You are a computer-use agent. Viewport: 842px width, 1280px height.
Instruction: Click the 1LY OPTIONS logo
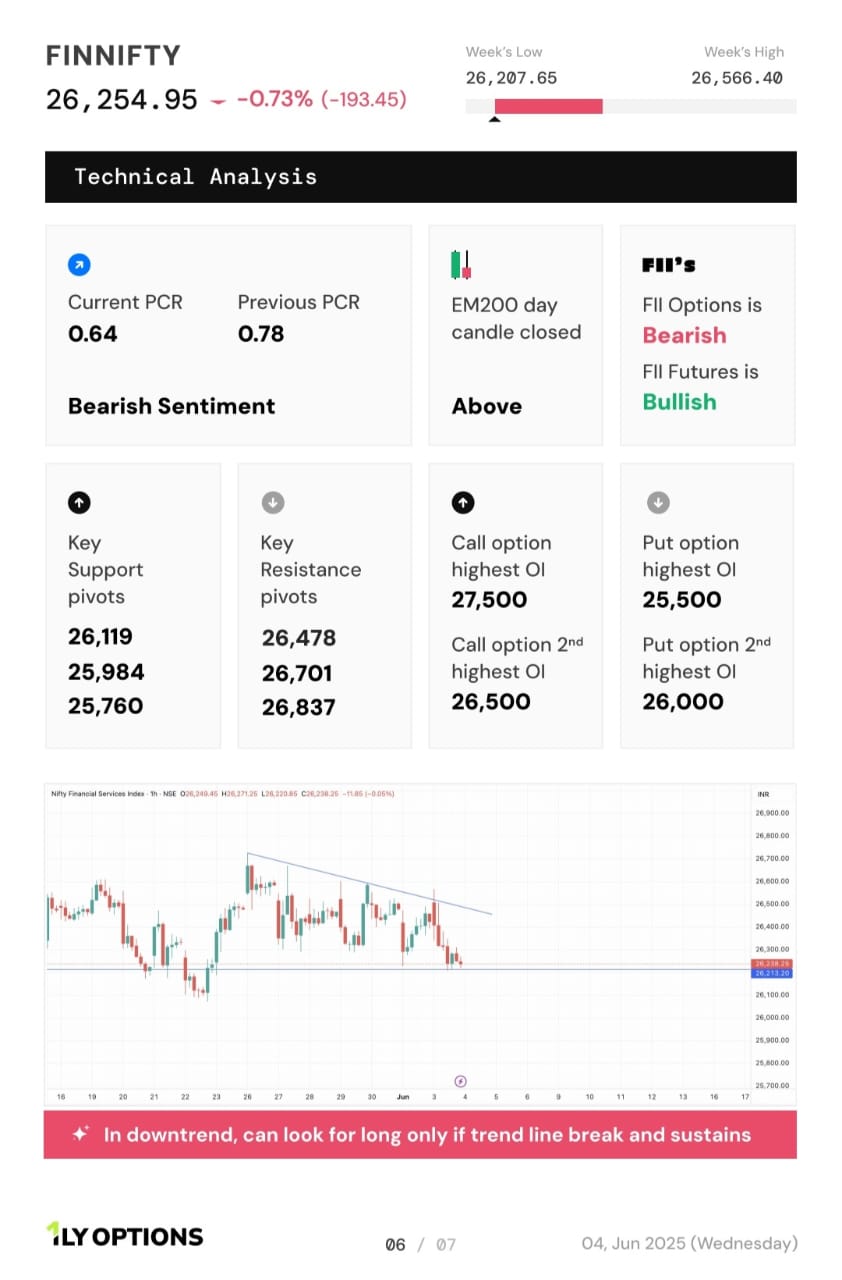coord(125,1236)
